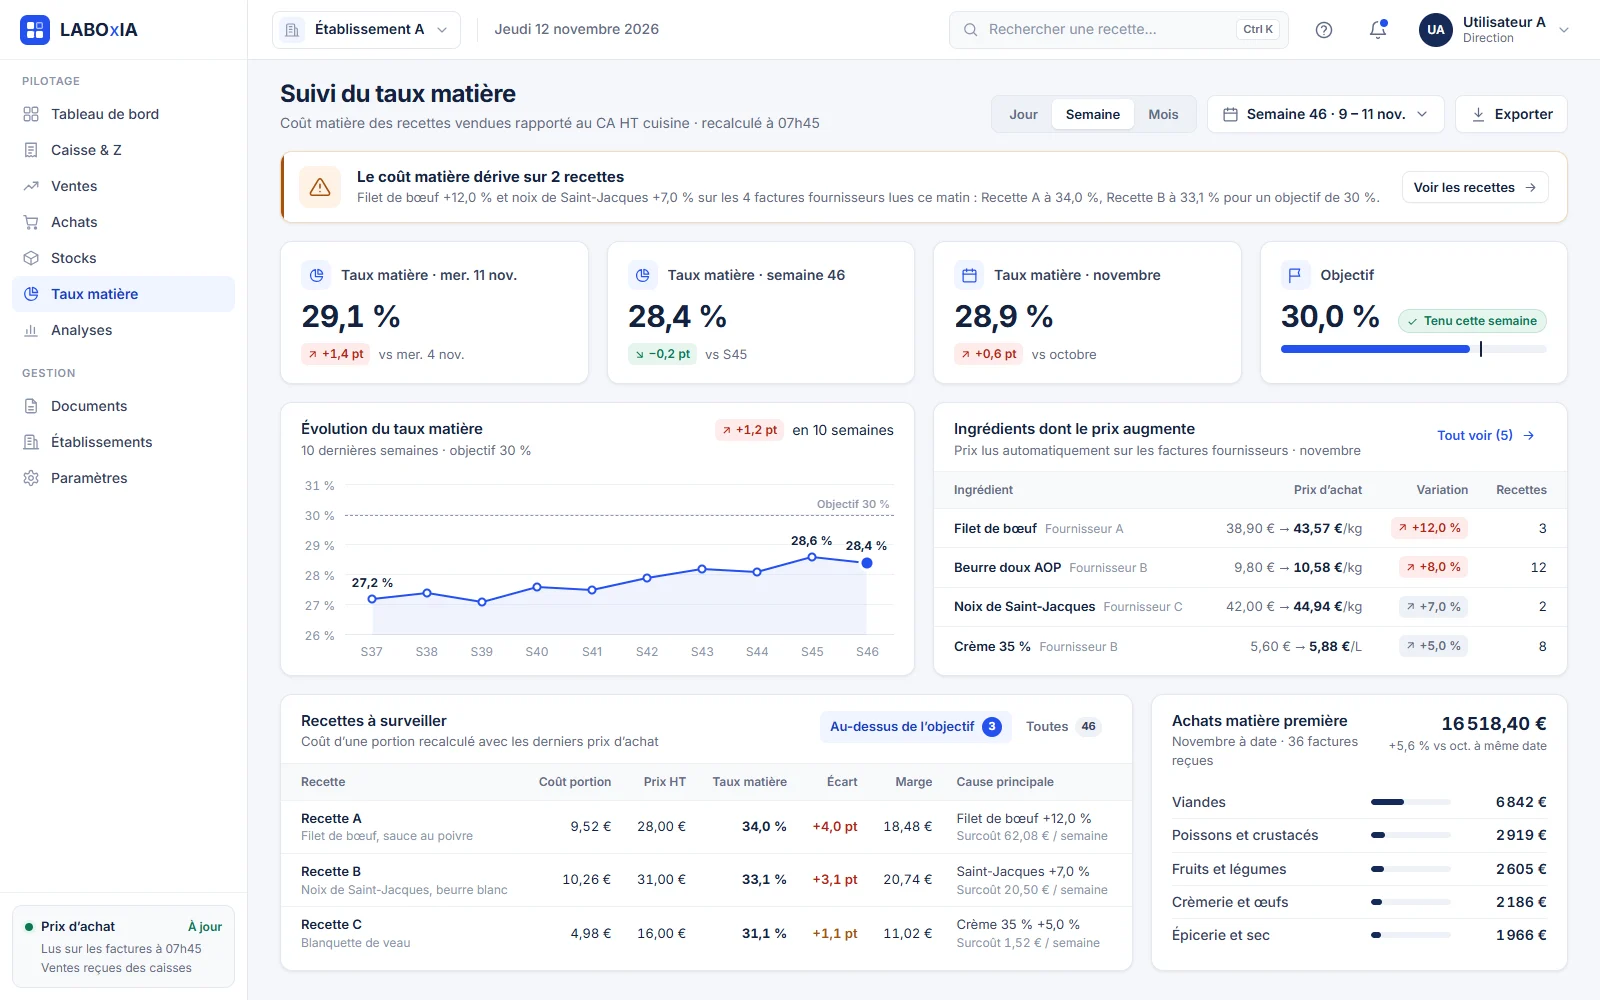
Task: Click the Viandes spending bar
Action: (x=1410, y=802)
